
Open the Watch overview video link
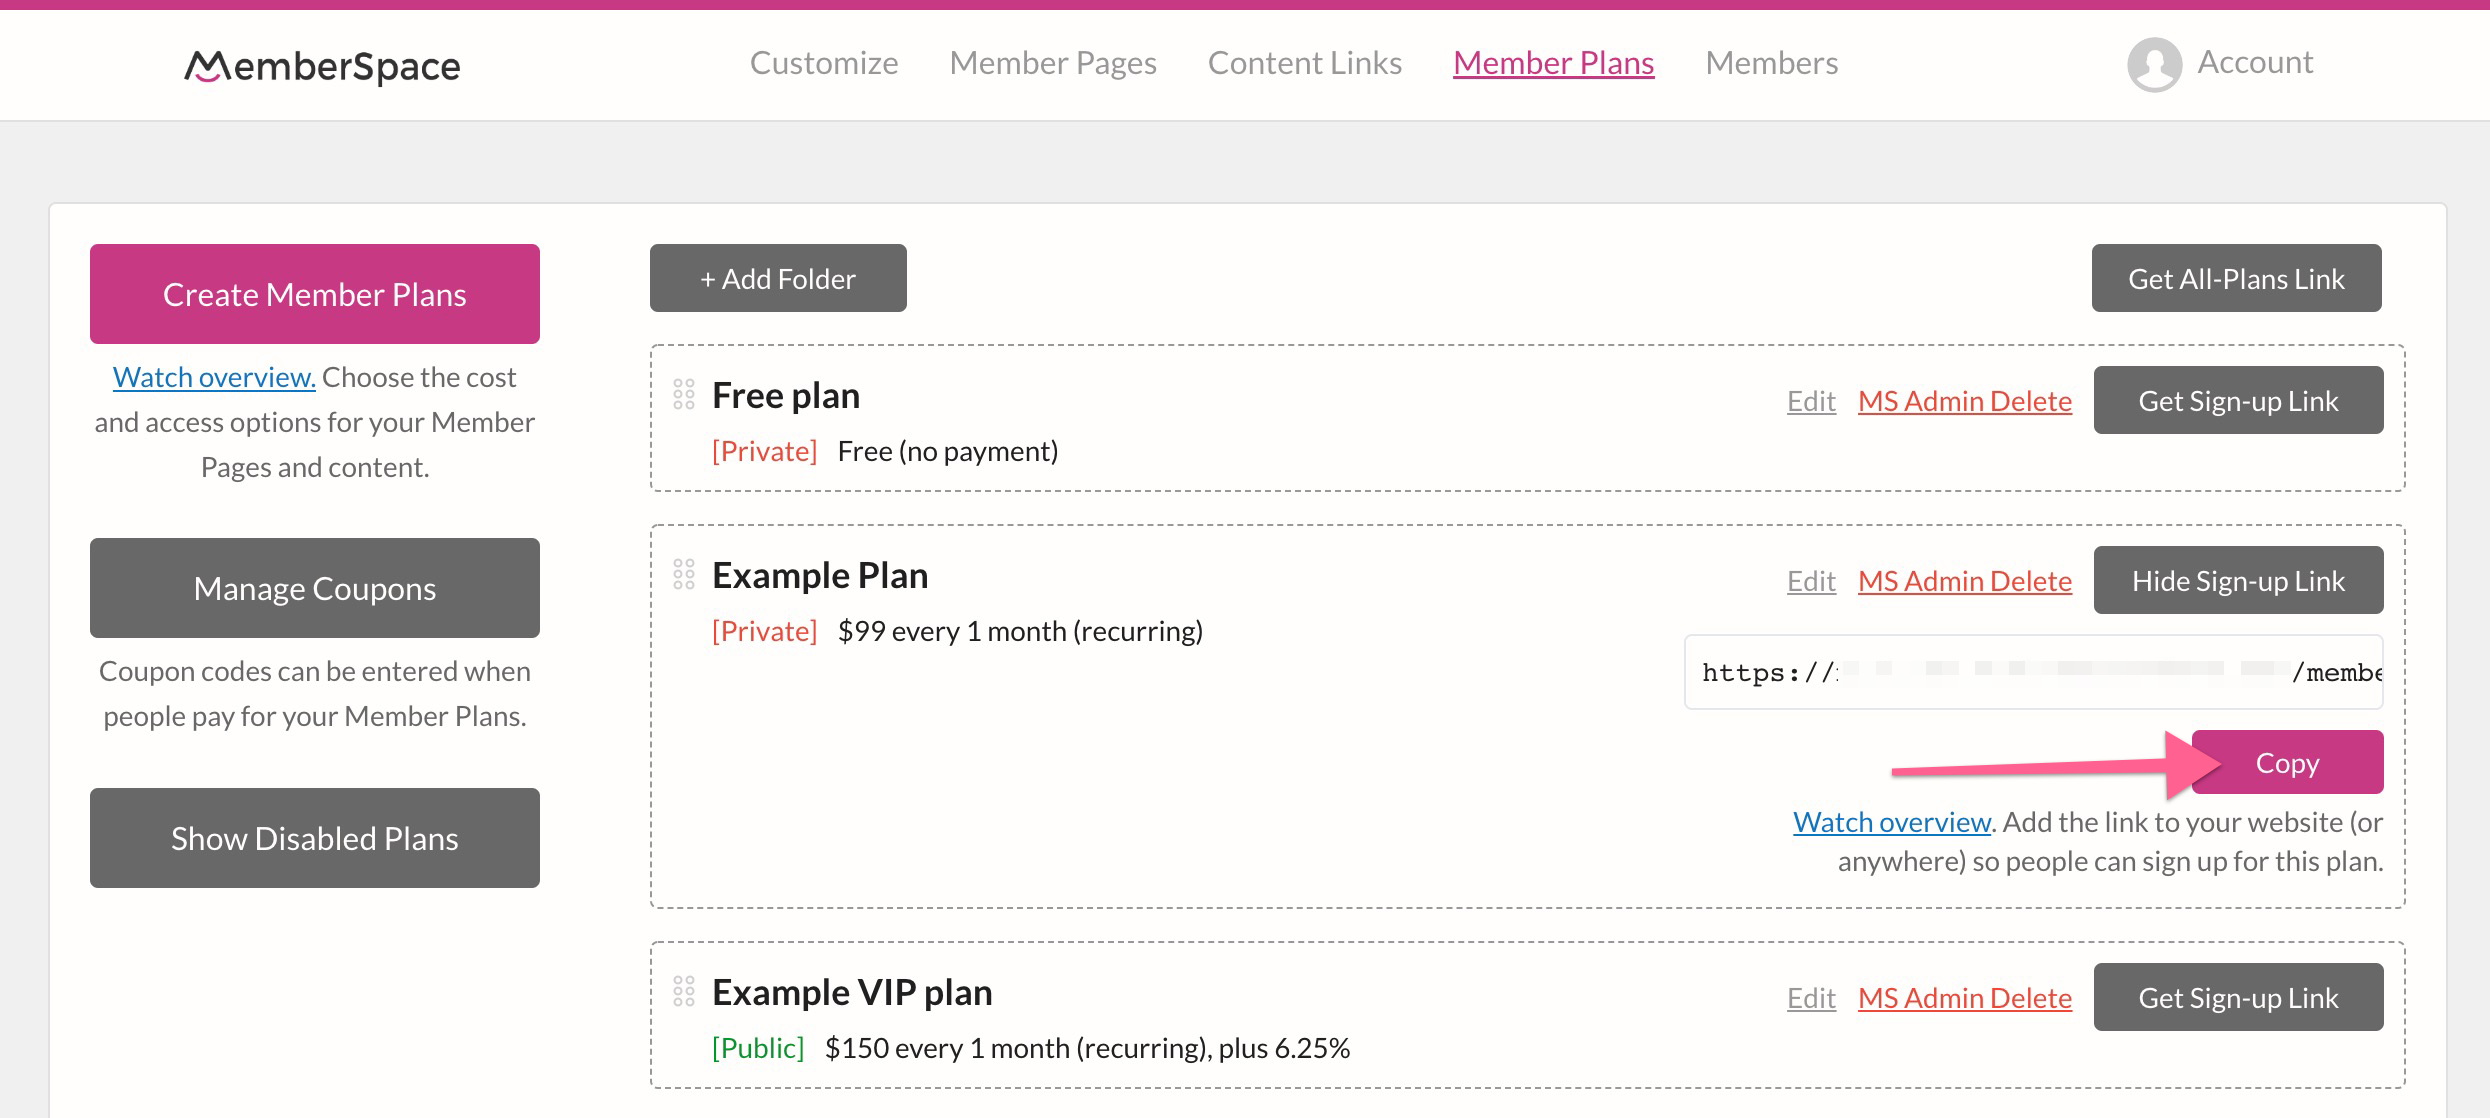click(213, 377)
